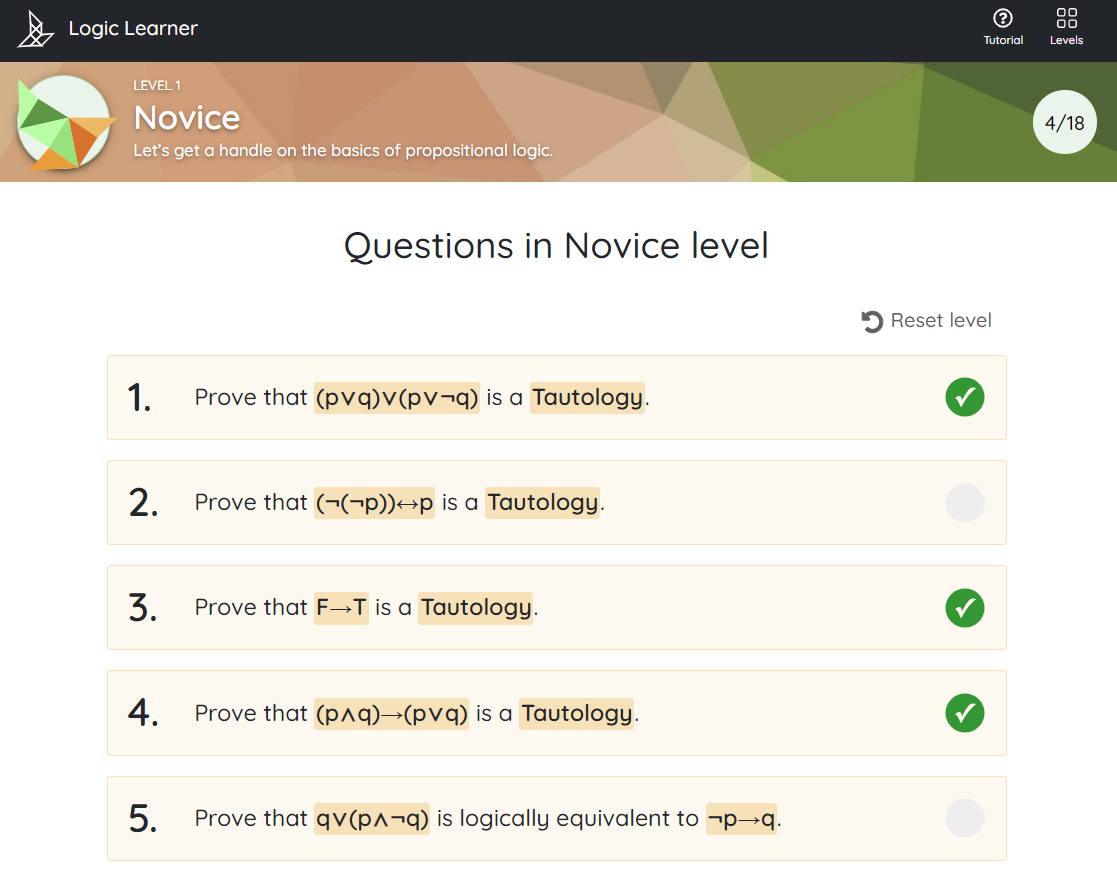Screen dimensions: 1117x870
Task: Click the Reset level undo arrow icon
Action: pyautogui.click(x=872, y=321)
